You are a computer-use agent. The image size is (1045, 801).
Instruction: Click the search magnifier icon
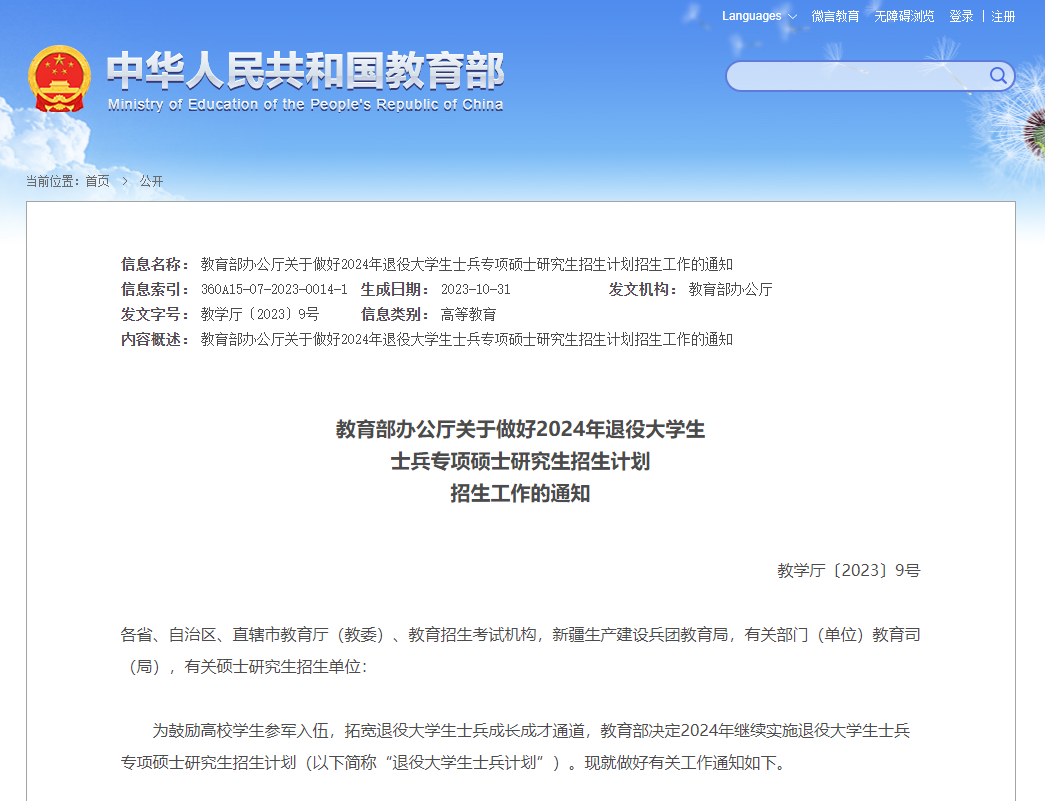pyautogui.click(x=997, y=75)
